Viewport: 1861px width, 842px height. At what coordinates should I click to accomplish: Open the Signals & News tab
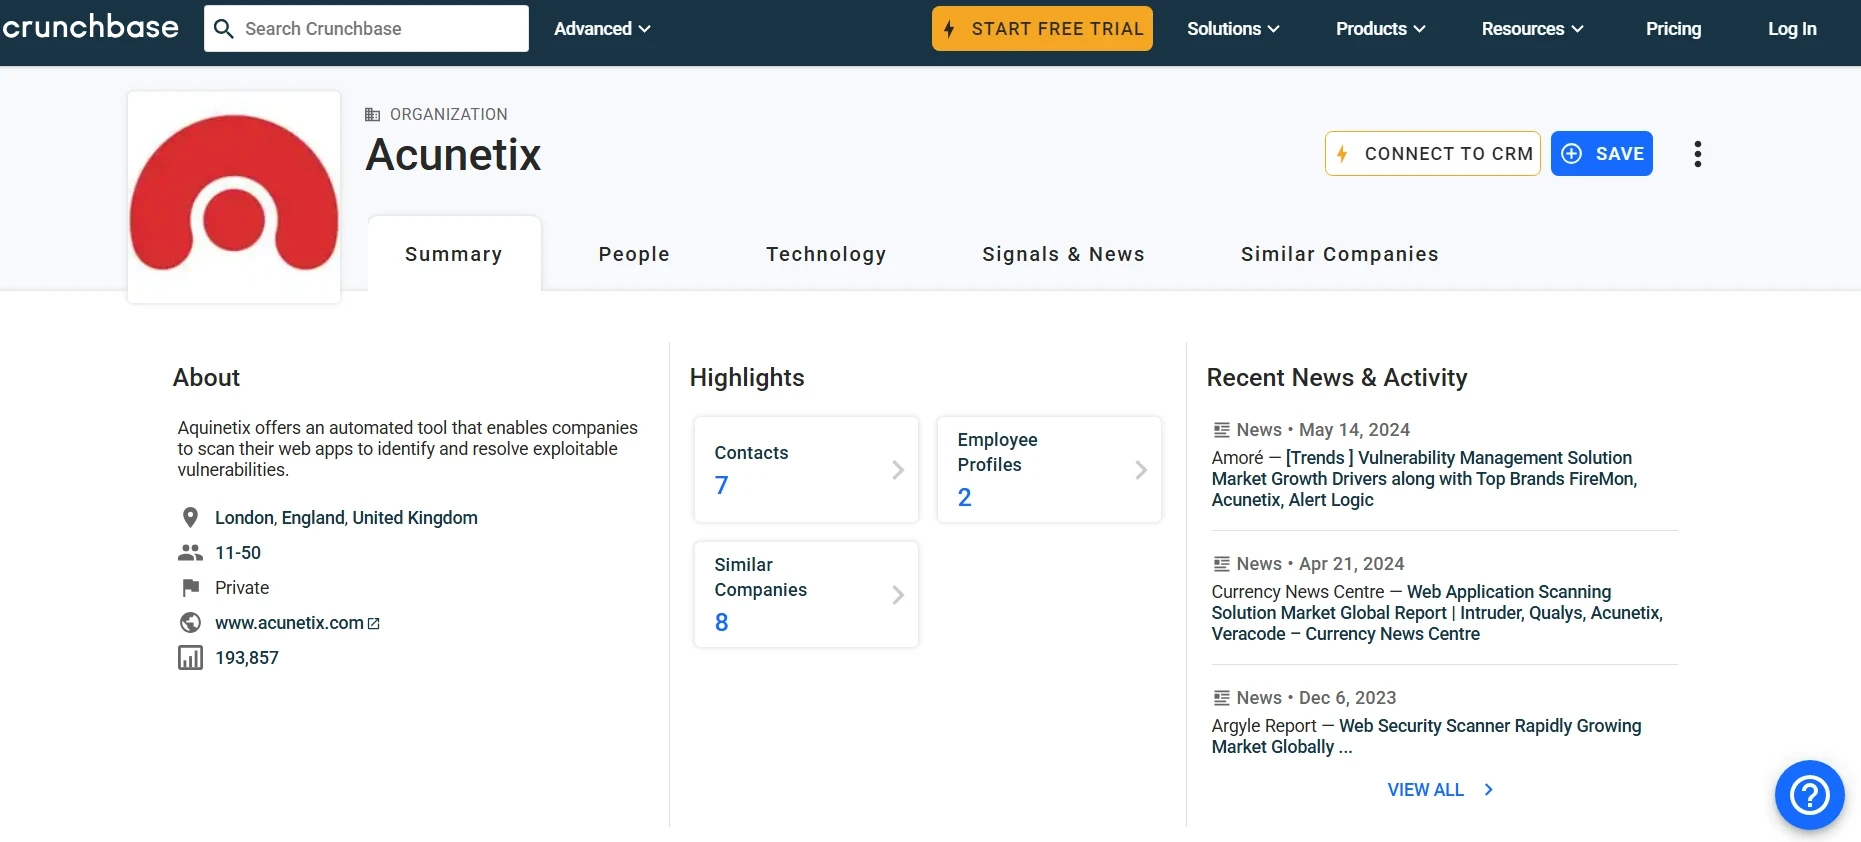(1063, 254)
